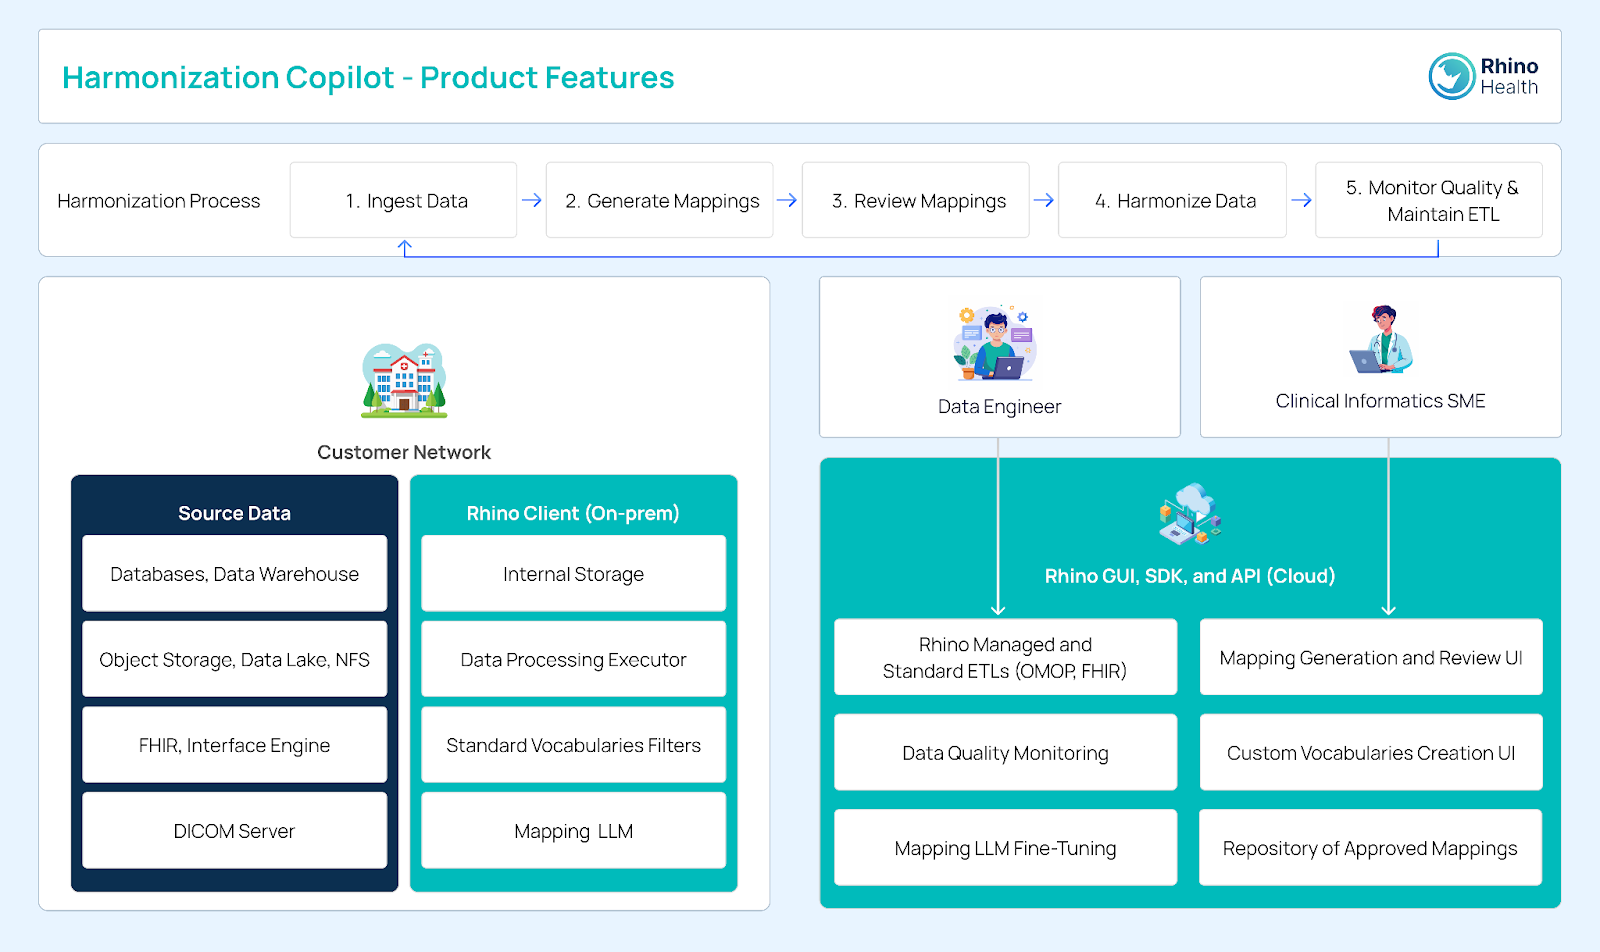
Task: Click the Repository of Approved Mappings box
Action: tap(1371, 848)
